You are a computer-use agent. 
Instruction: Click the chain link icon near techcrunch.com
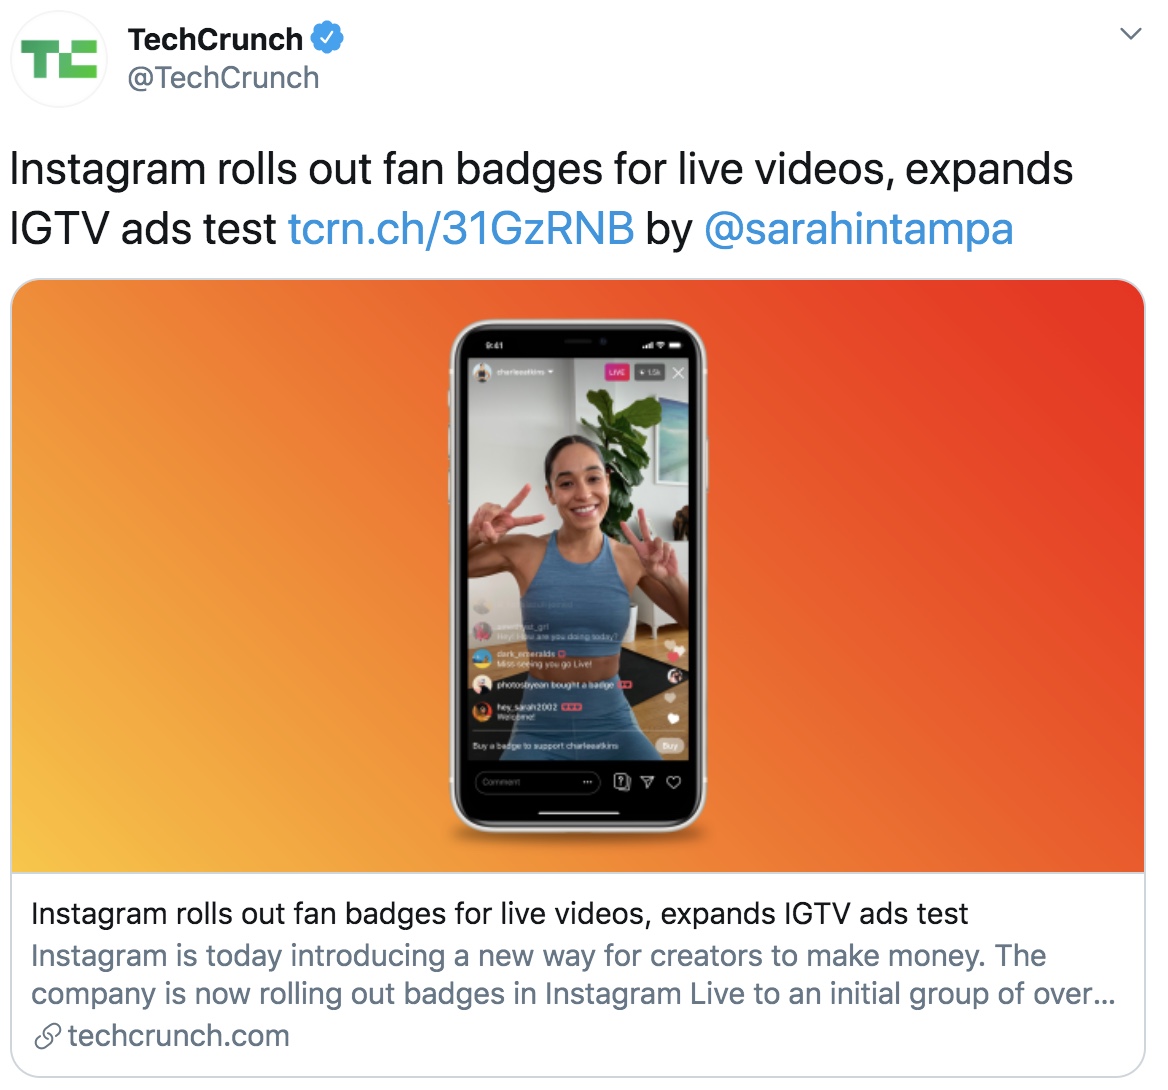[47, 1036]
